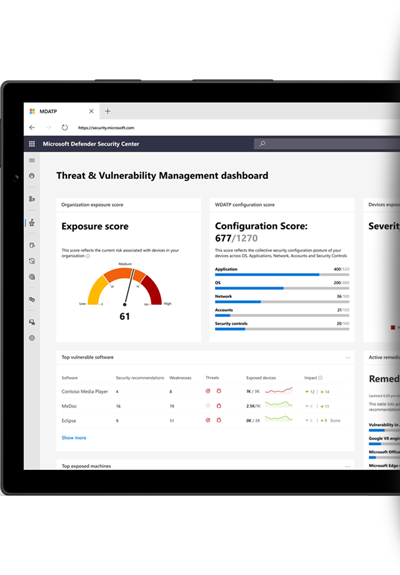Click the Application score progress bar
The image size is (400, 575).
point(282,274)
